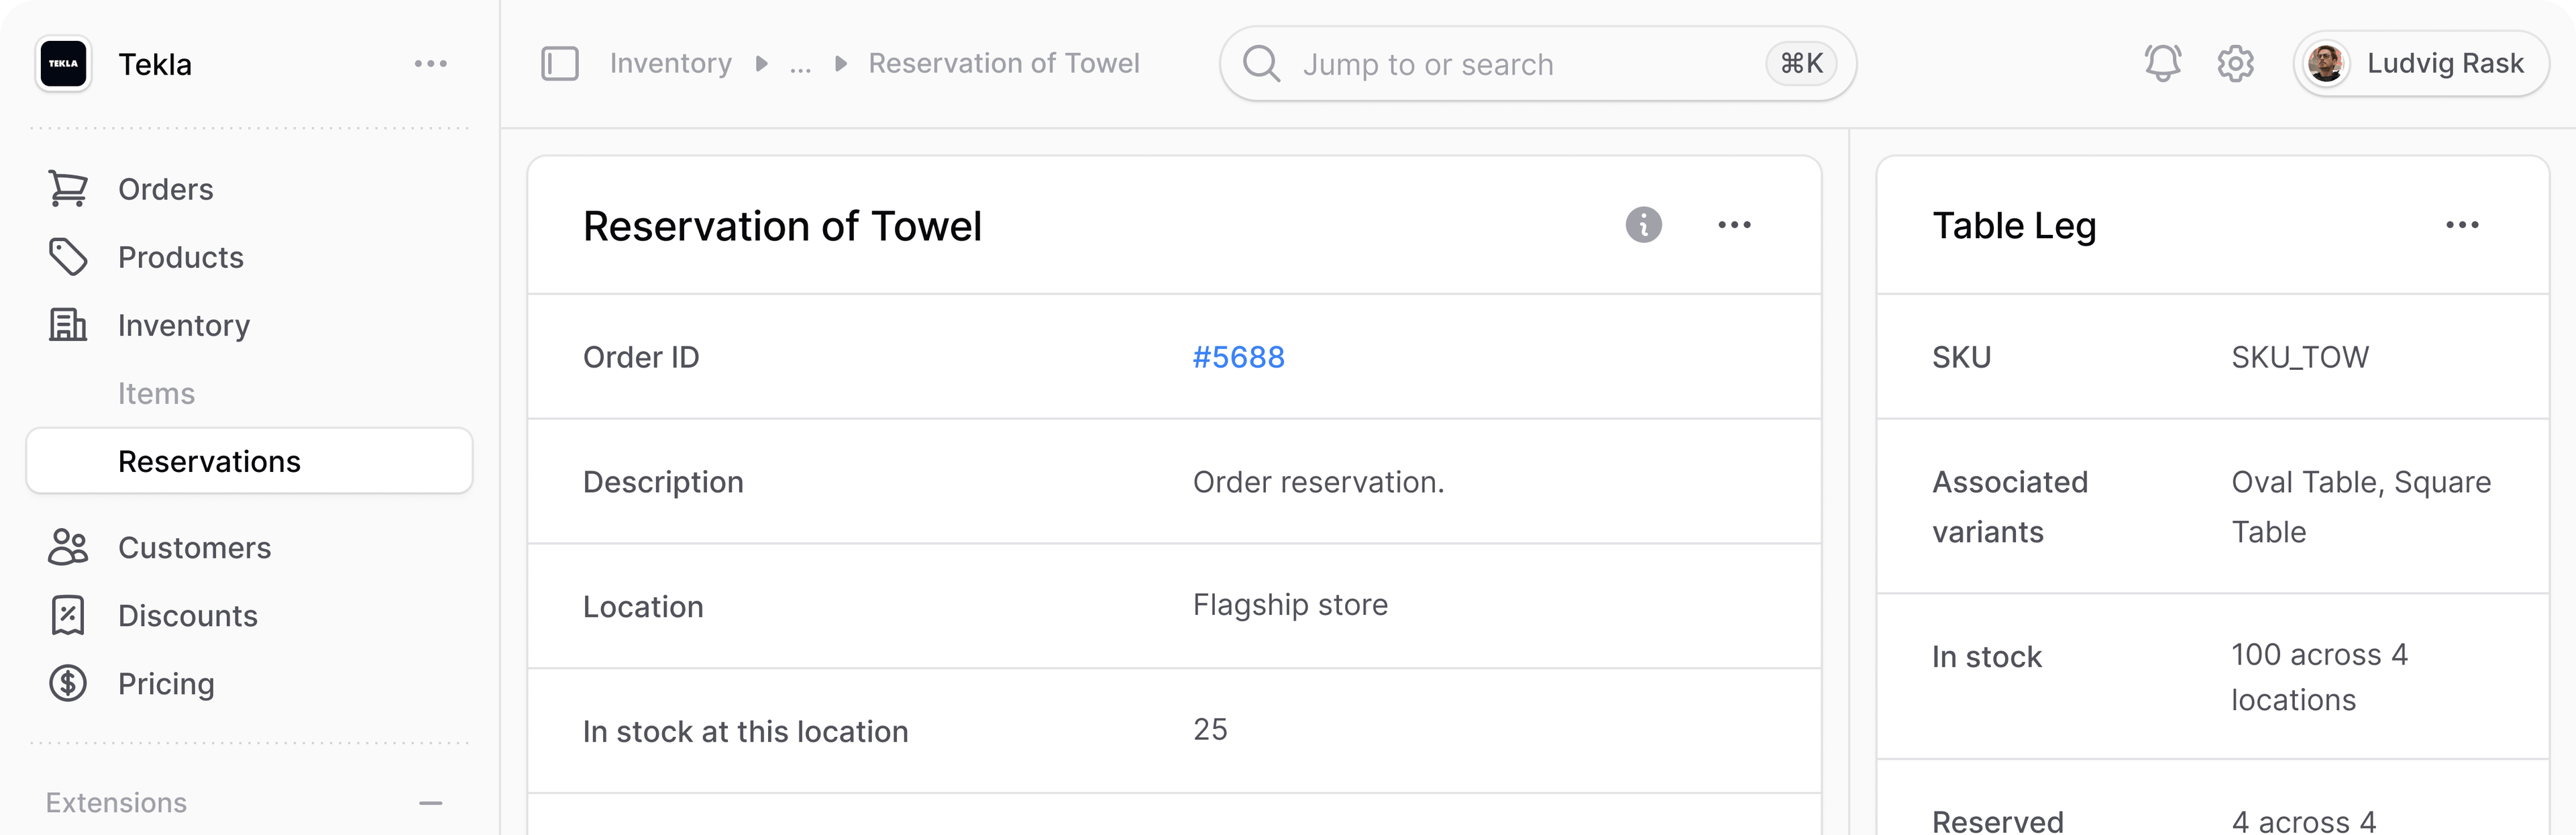Open the notifications bell
The image size is (2576, 835).
[x=2162, y=64]
